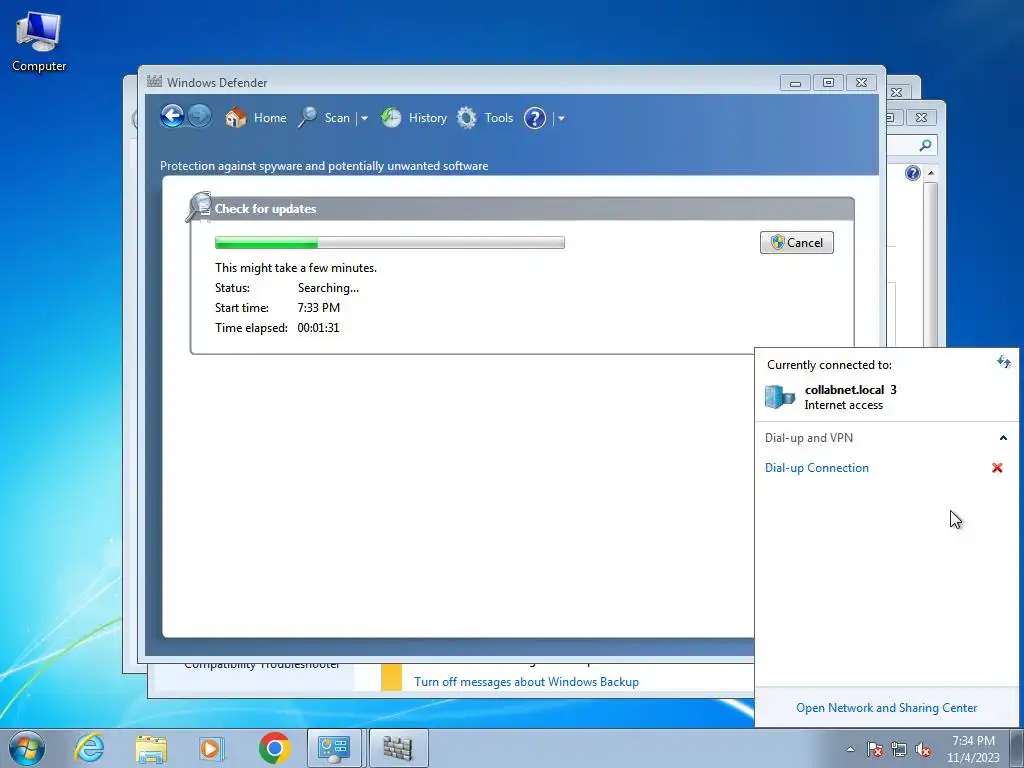Click the 'This might take a few minutes.' text
Image resolution: width=1024 pixels, height=768 pixels.
[296, 268]
